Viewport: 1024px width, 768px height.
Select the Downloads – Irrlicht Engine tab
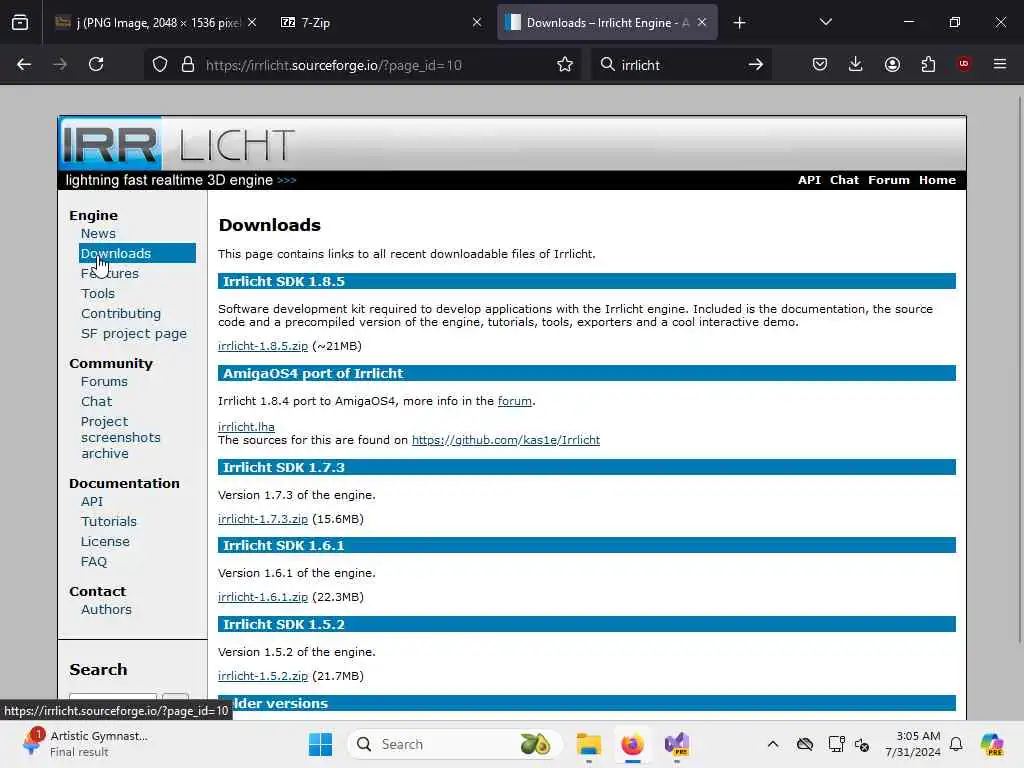pos(607,23)
